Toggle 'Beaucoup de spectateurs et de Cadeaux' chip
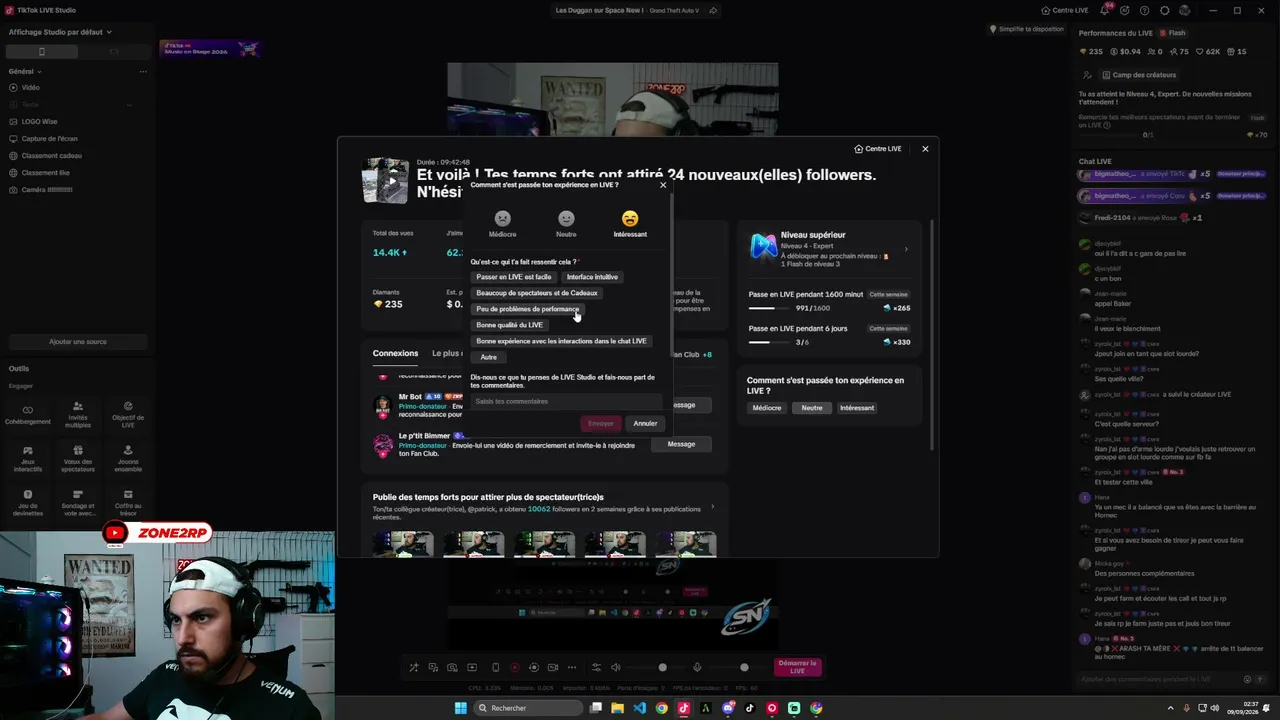Image resolution: width=1280 pixels, height=720 pixels. pos(537,293)
